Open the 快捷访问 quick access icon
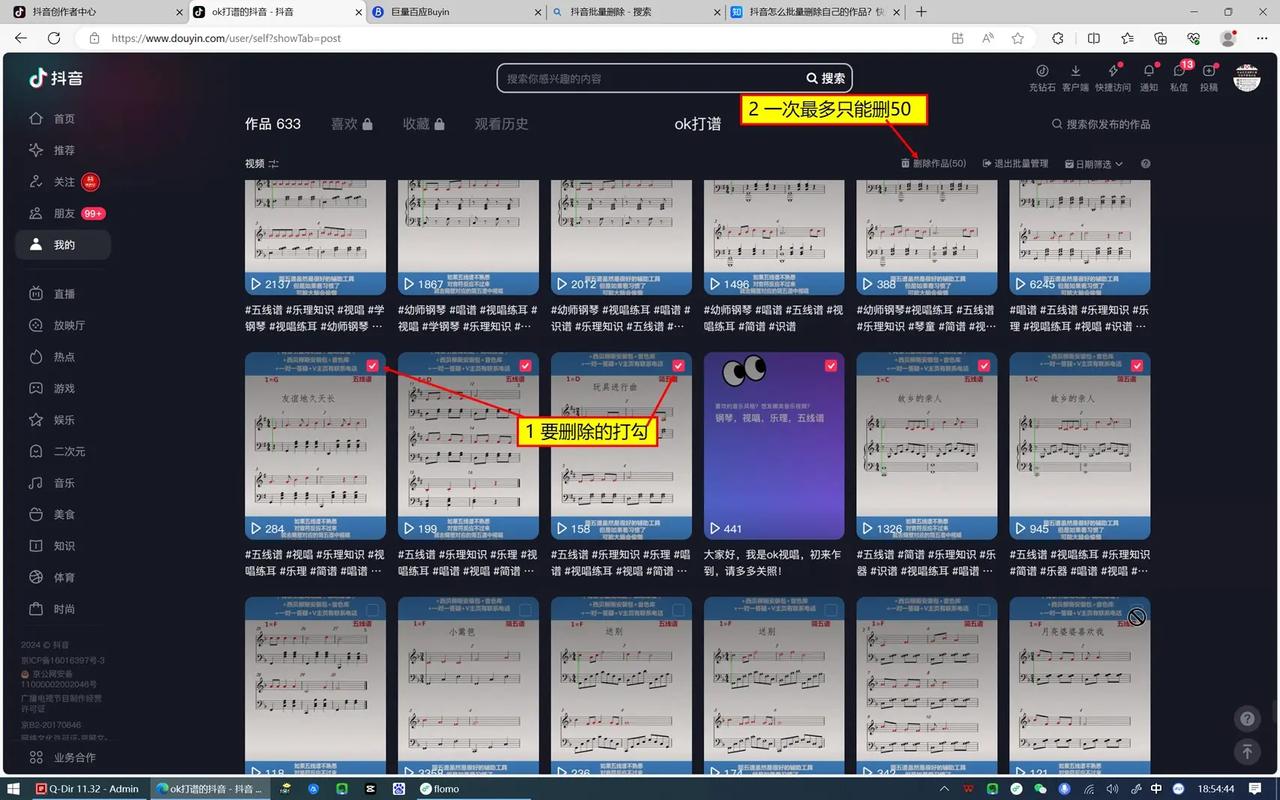Image resolution: width=1280 pixels, height=800 pixels. coord(1113,70)
